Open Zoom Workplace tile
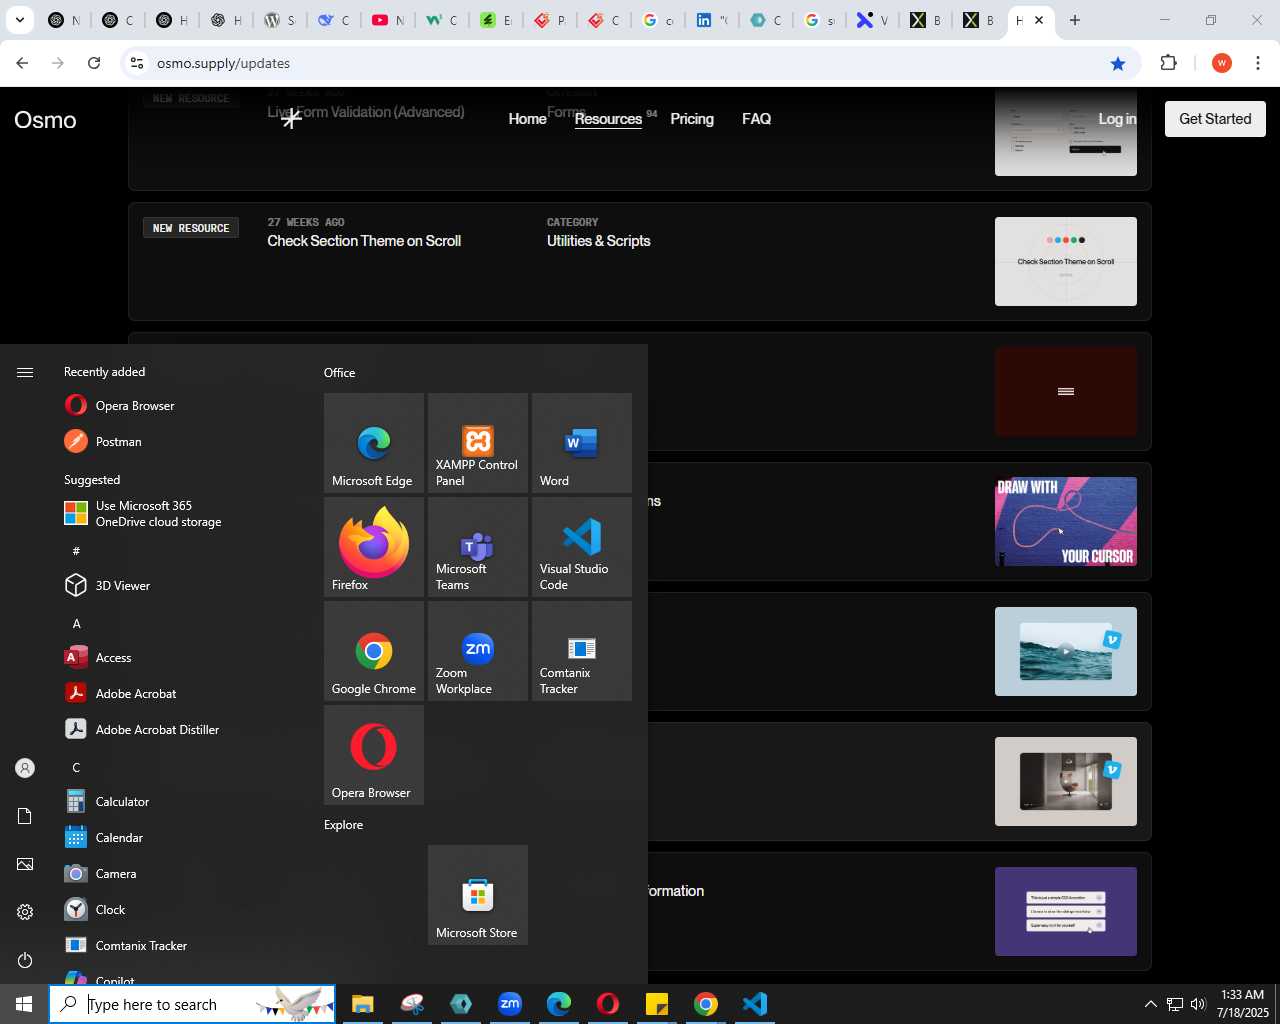This screenshot has height=1024, width=1280. pos(478,651)
